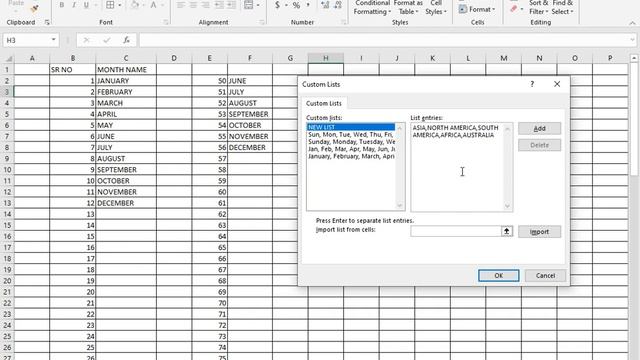Click the Format Painter brush icon
The image size is (640, 360).
[35, 9]
